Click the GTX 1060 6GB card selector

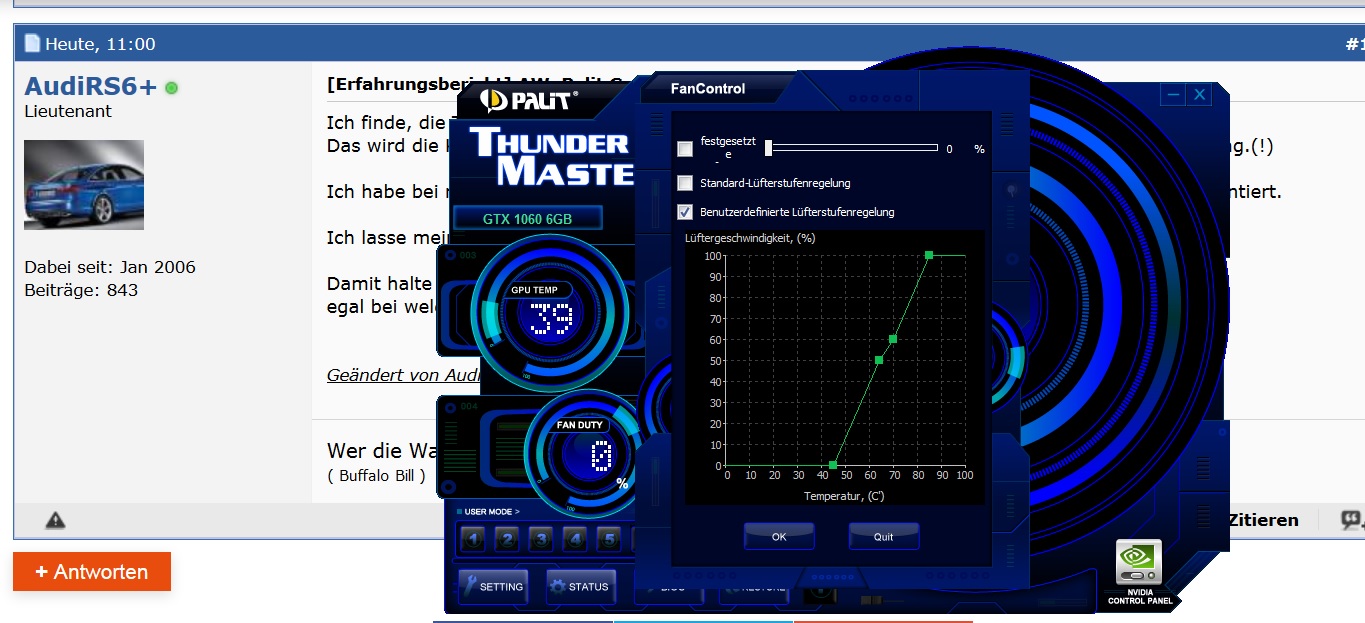tap(528, 219)
